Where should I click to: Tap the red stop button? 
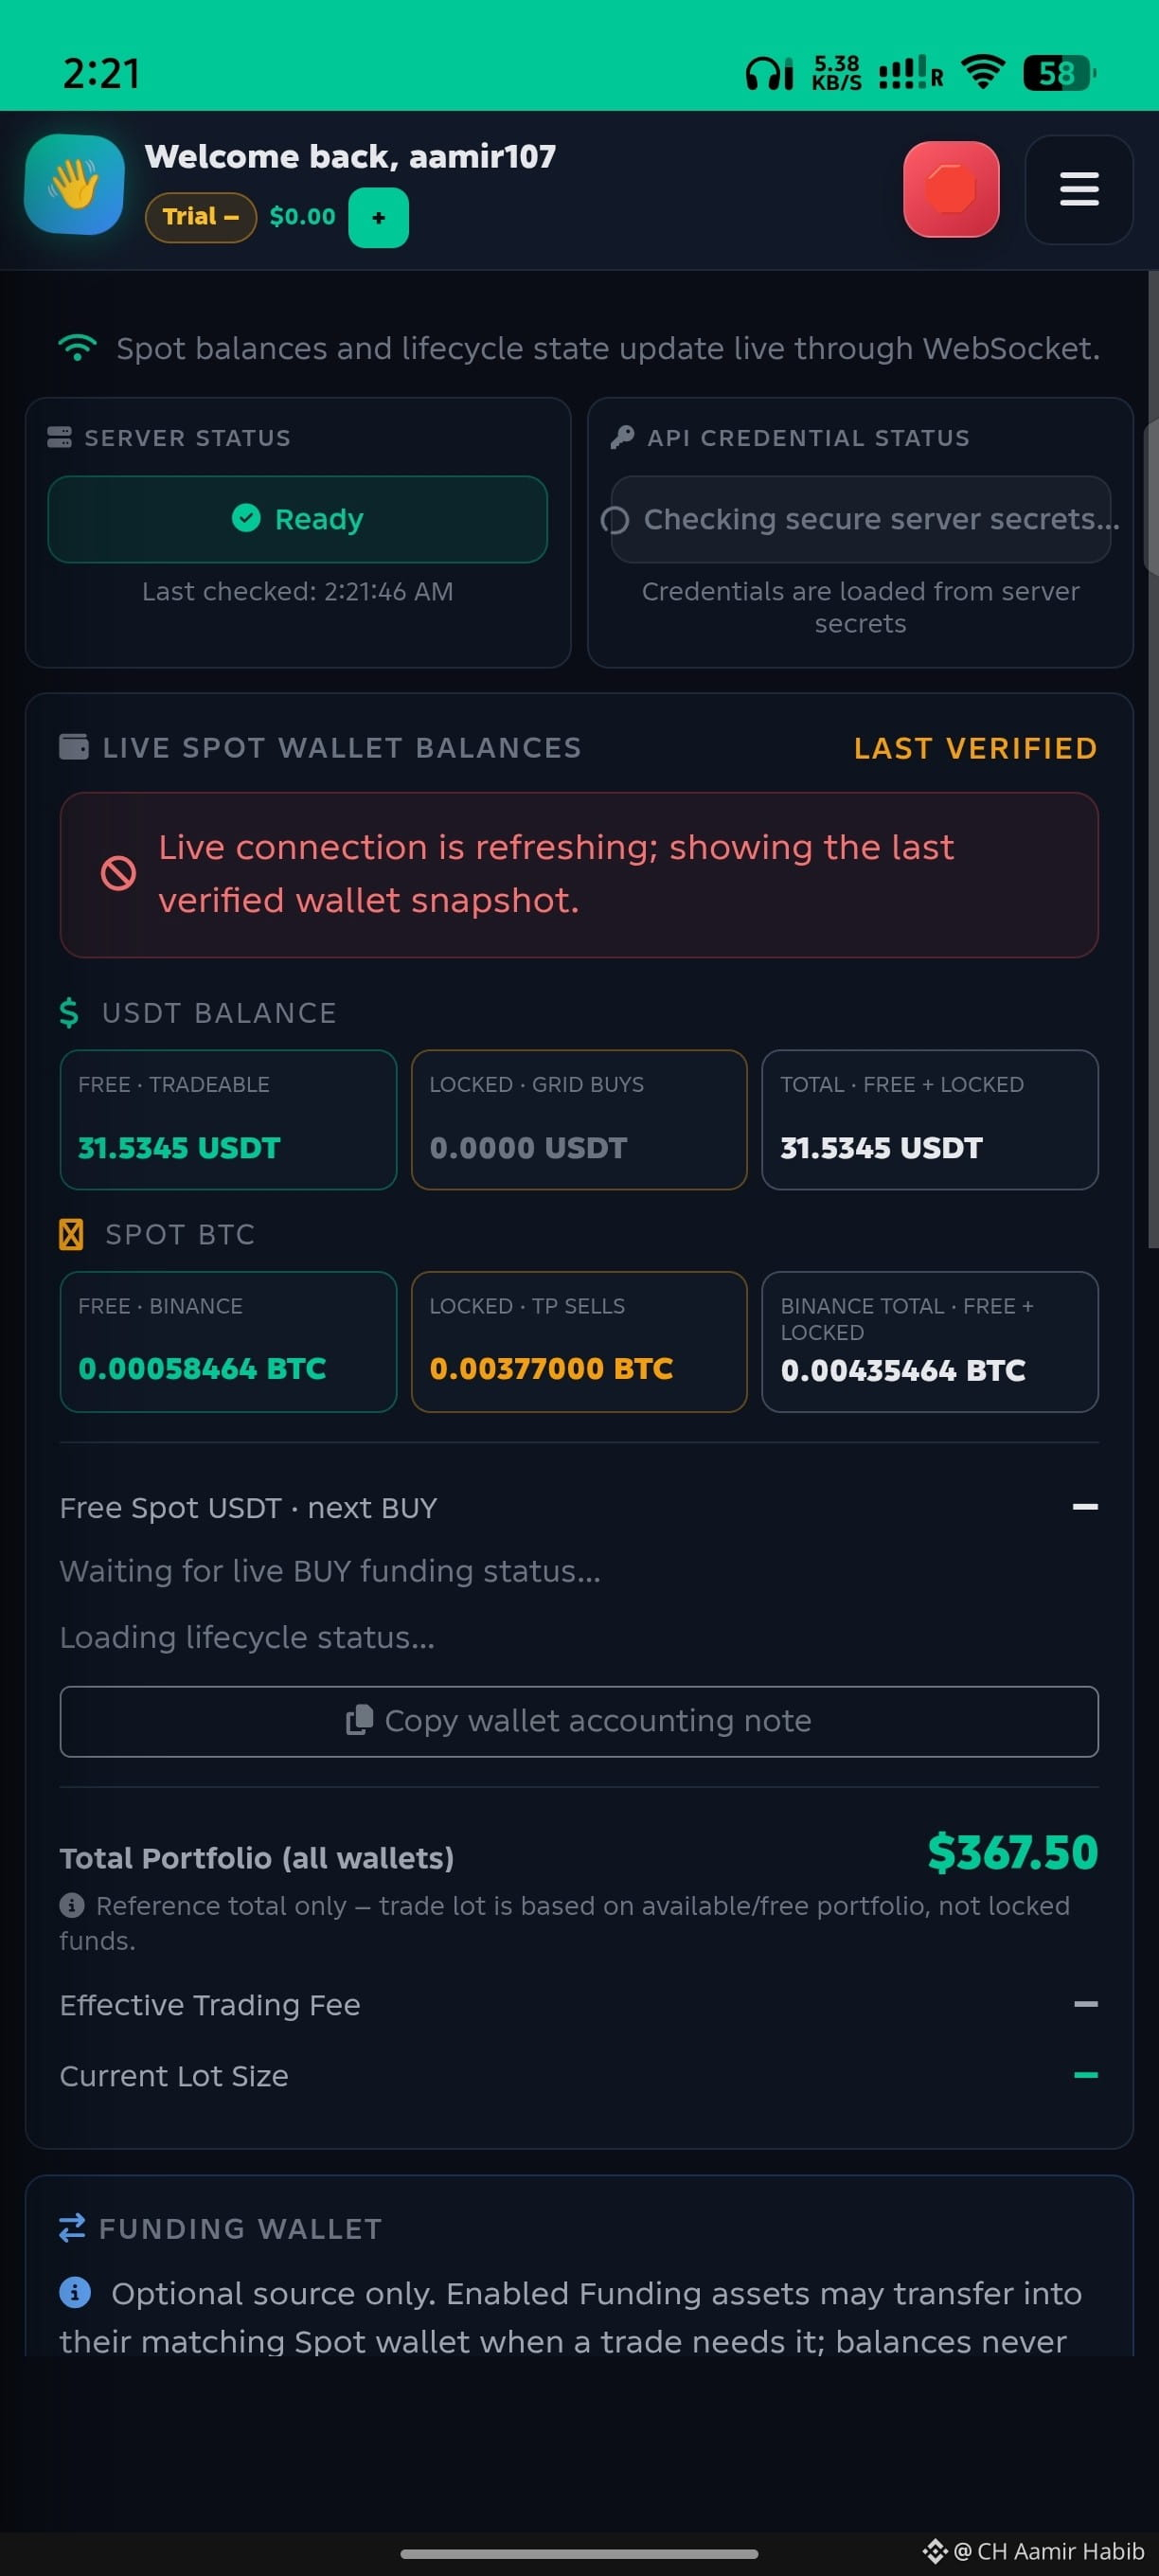click(951, 190)
